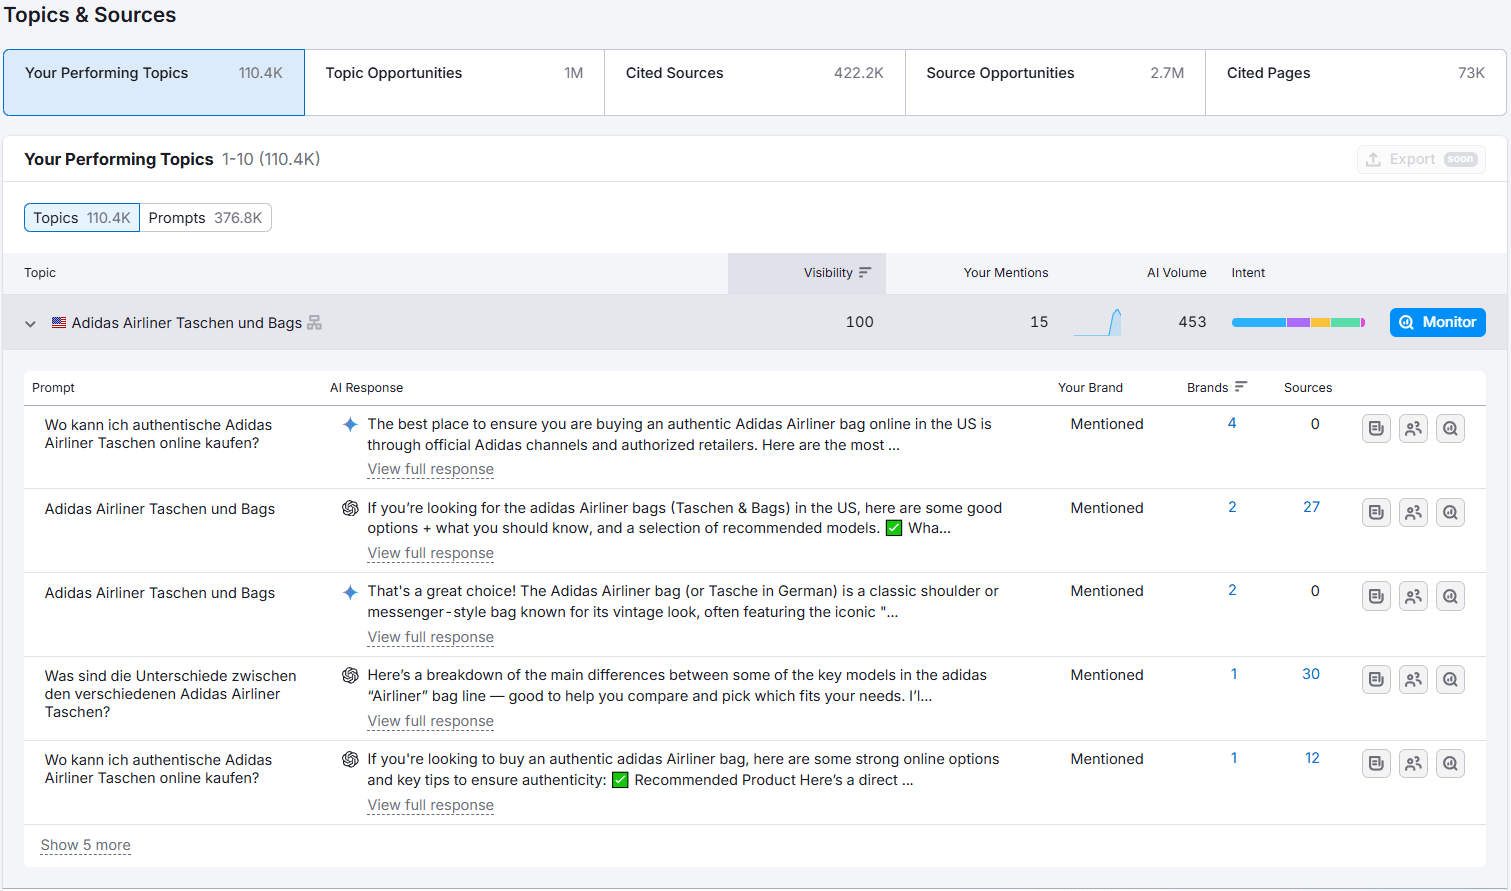Open the document icon on the last prompt row
Image resolution: width=1511 pixels, height=891 pixels.
click(x=1376, y=763)
